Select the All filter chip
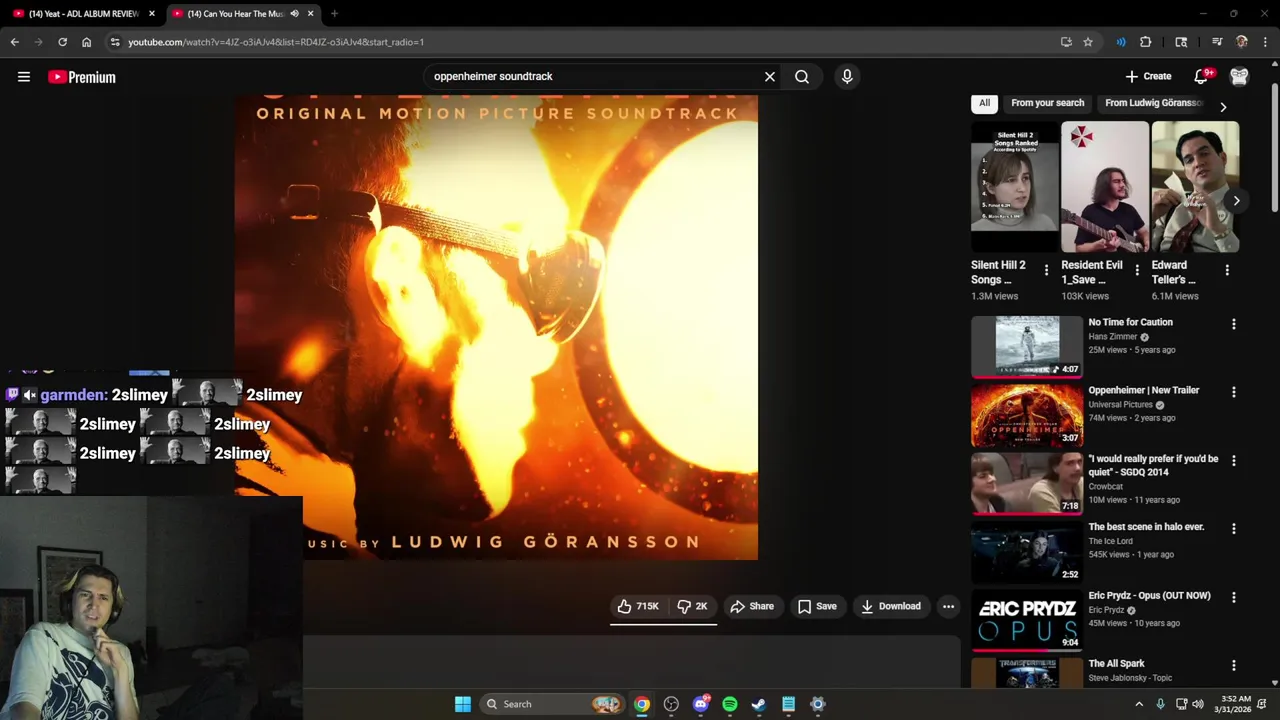1280x720 pixels. (984, 103)
